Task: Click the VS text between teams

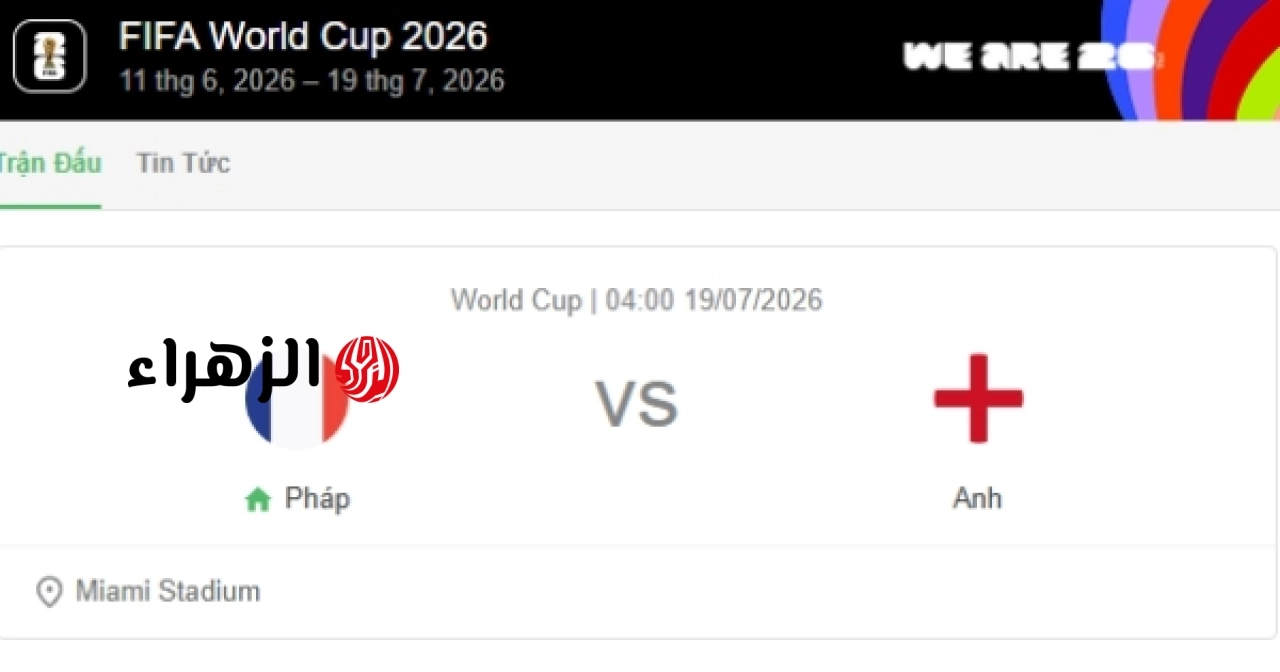Action: pos(637,404)
